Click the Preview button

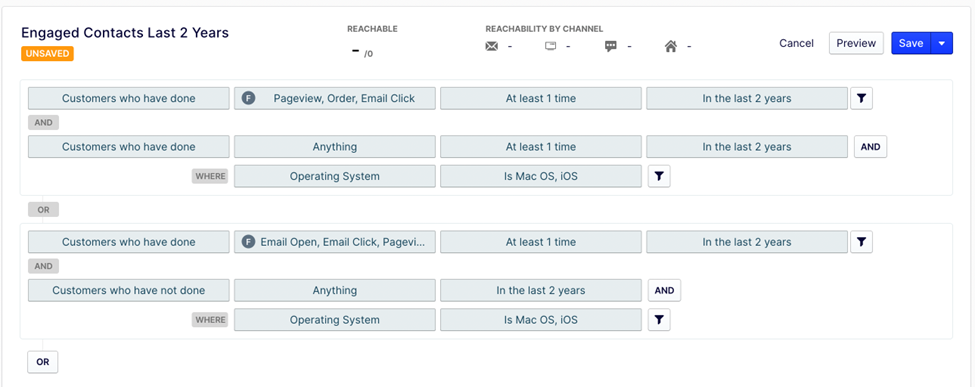[856, 44]
